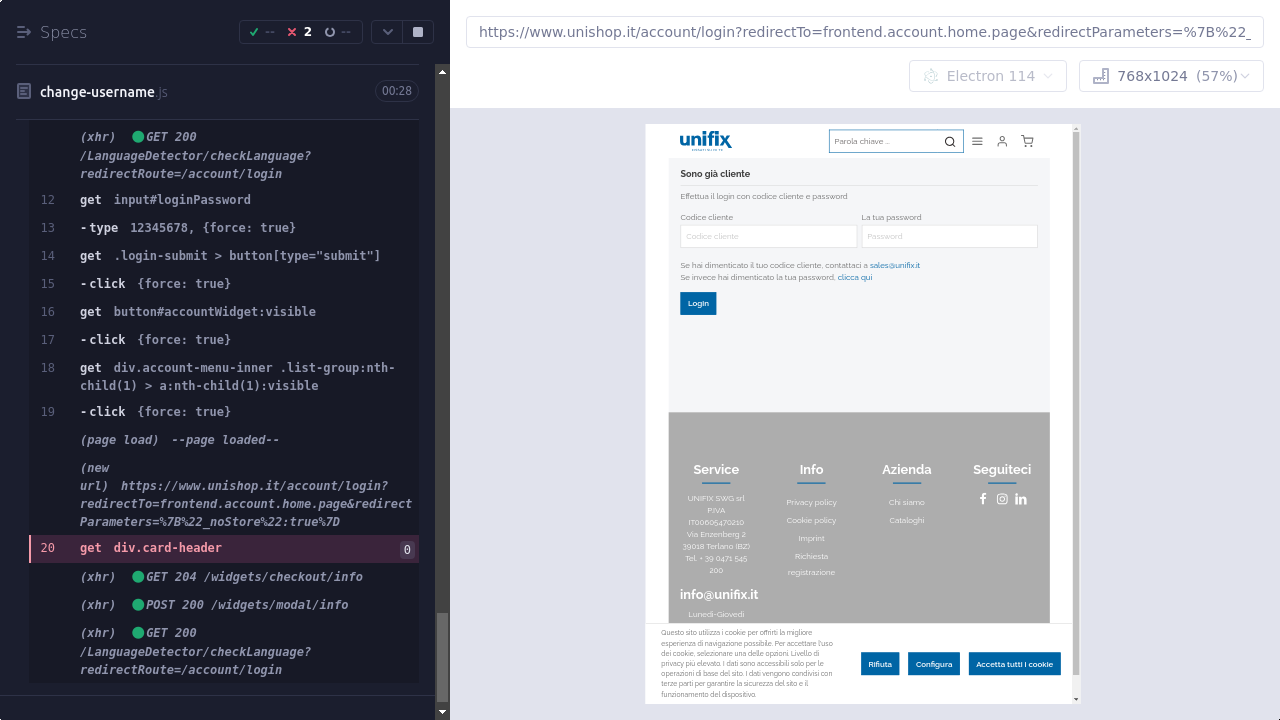The width and height of the screenshot is (1280, 720).
Task: Click the account user icon
Action: click(x=1002, y=142)
